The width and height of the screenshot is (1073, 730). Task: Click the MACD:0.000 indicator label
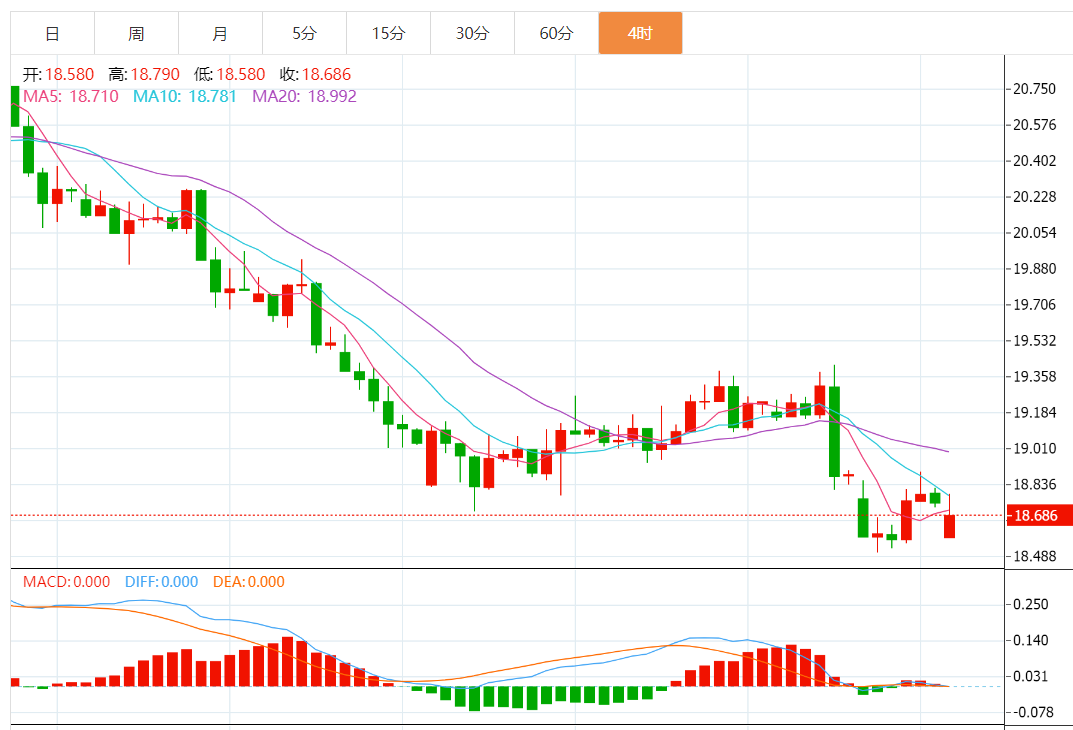(x=66, y=582)
